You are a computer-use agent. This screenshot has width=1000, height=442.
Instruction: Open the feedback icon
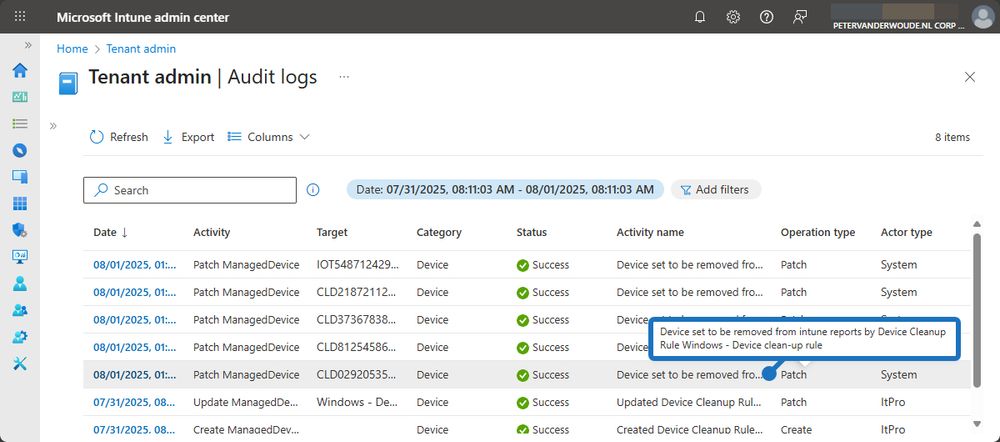click(800, 17)
